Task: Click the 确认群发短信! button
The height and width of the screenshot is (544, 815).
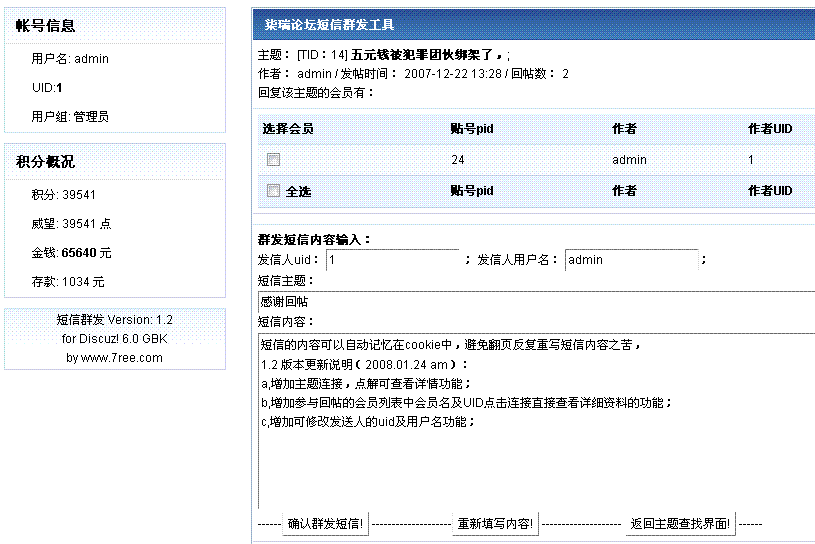Action: [x=325, y=524]
